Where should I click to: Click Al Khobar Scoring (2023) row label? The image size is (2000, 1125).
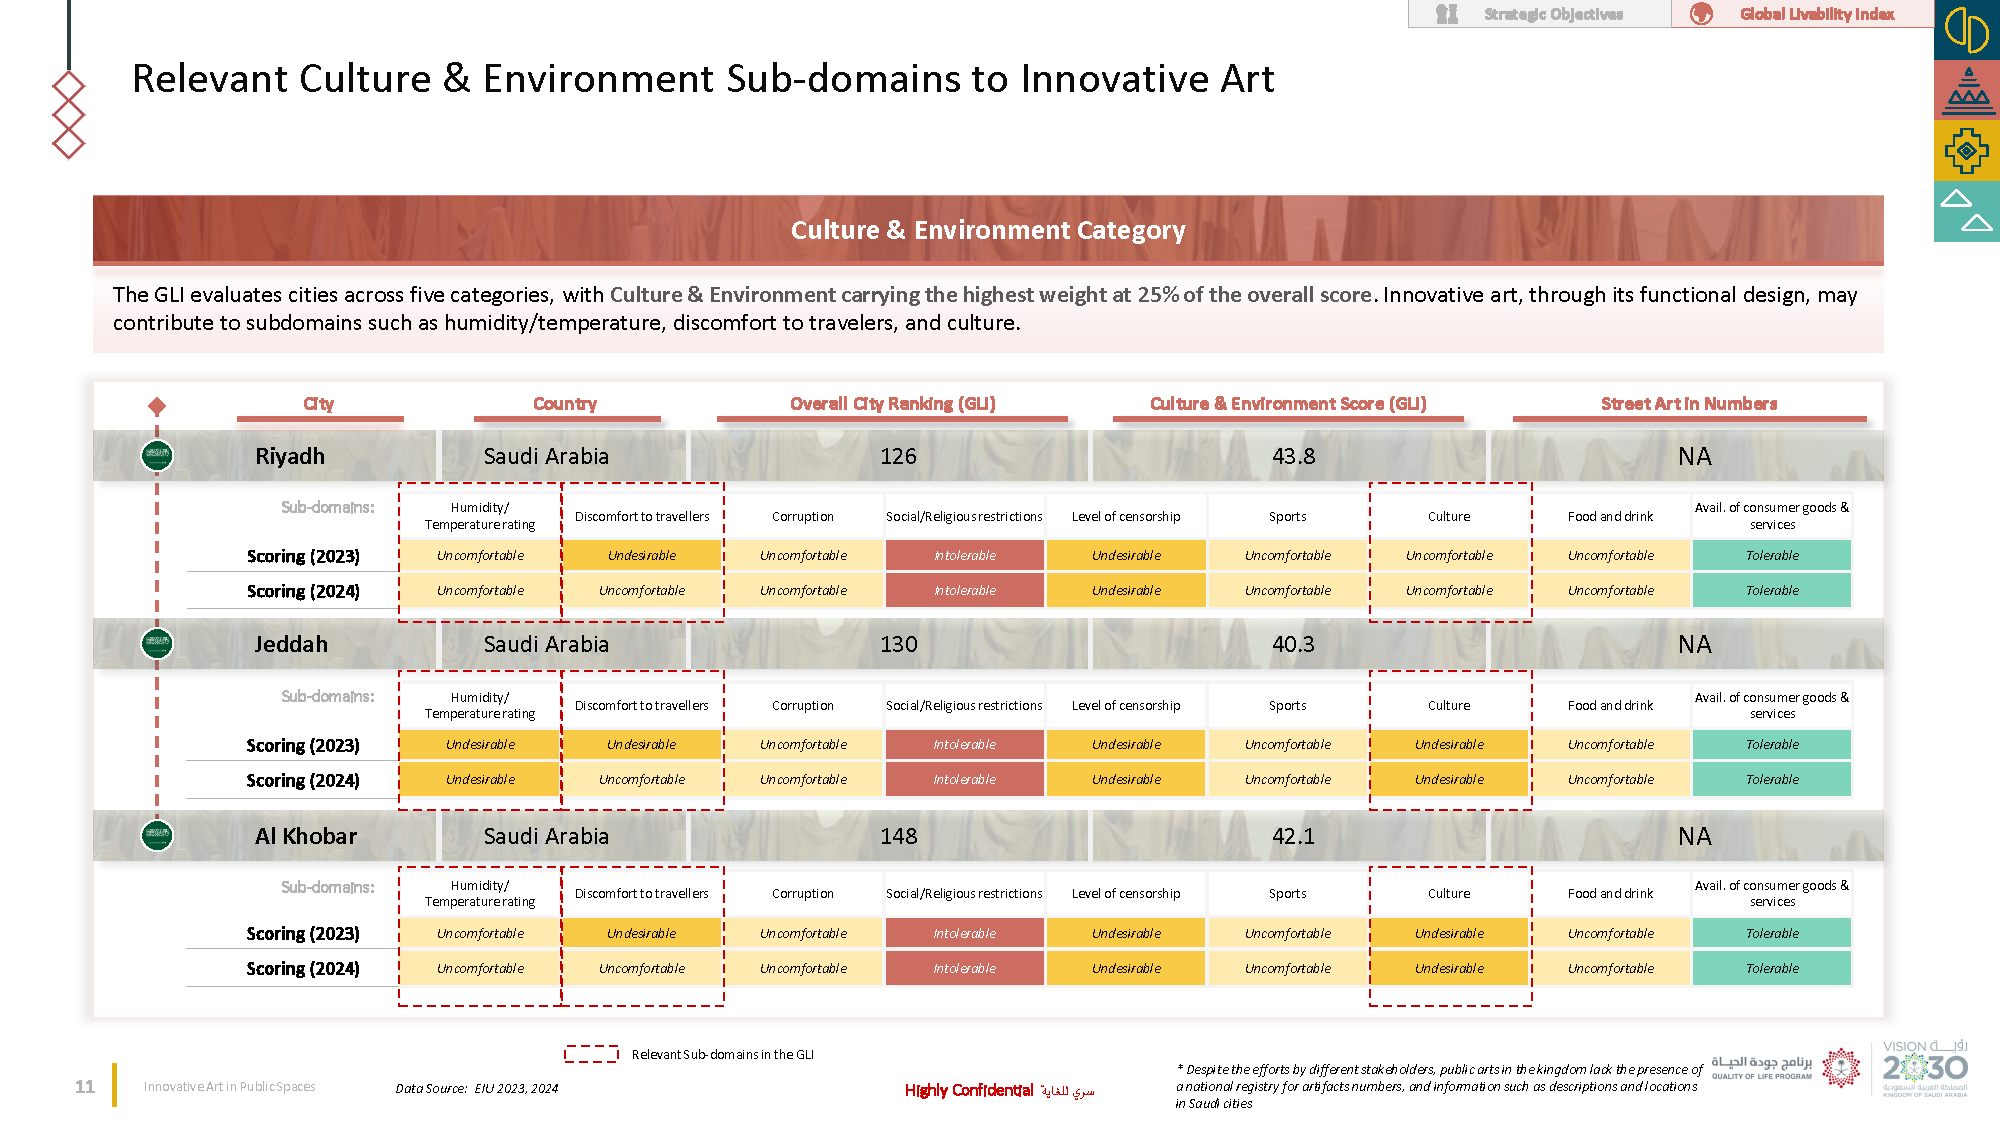tap(303, 933)
